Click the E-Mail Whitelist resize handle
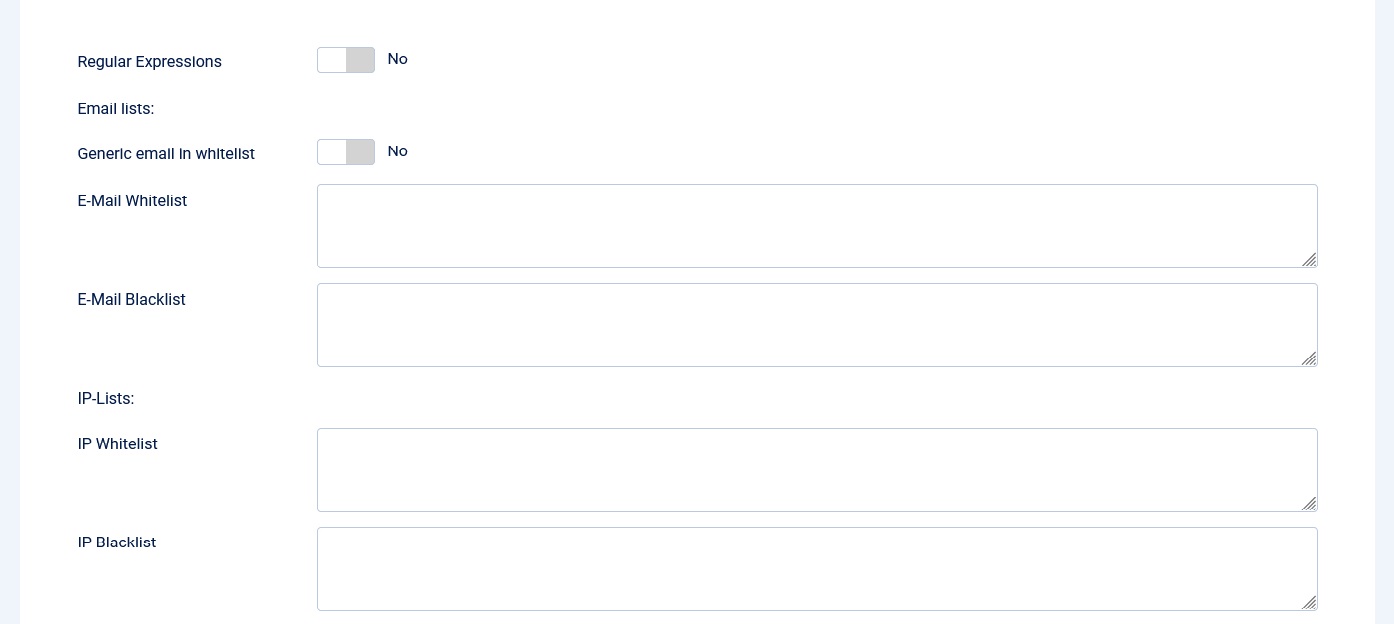The image size is (1394, 624). point(1309,260)
